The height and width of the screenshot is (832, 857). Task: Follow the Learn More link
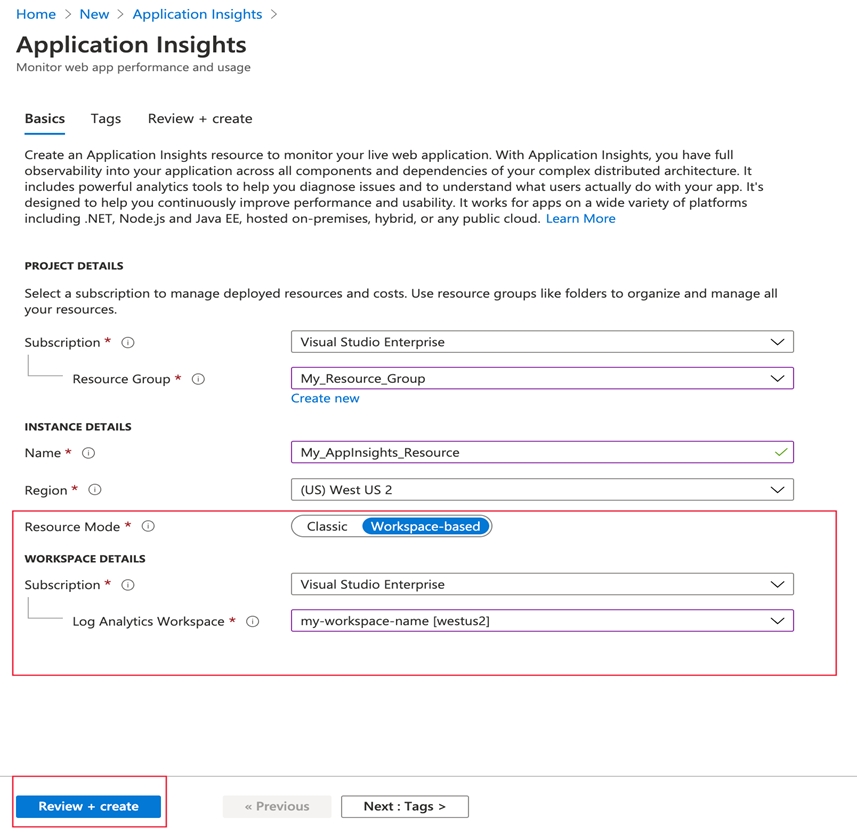[x=580, y=218]
